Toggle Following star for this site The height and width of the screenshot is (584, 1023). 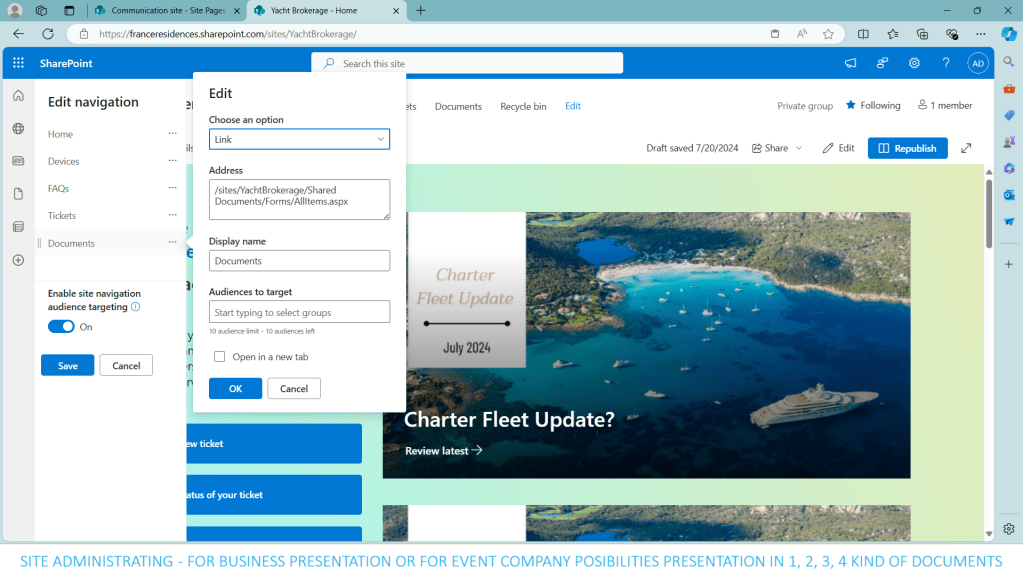pos(872,105)
